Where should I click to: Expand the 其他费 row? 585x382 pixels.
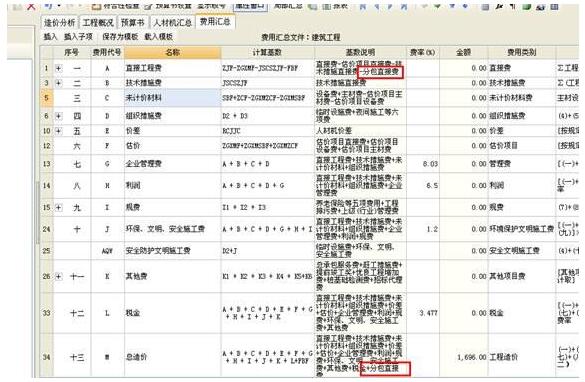59,276
